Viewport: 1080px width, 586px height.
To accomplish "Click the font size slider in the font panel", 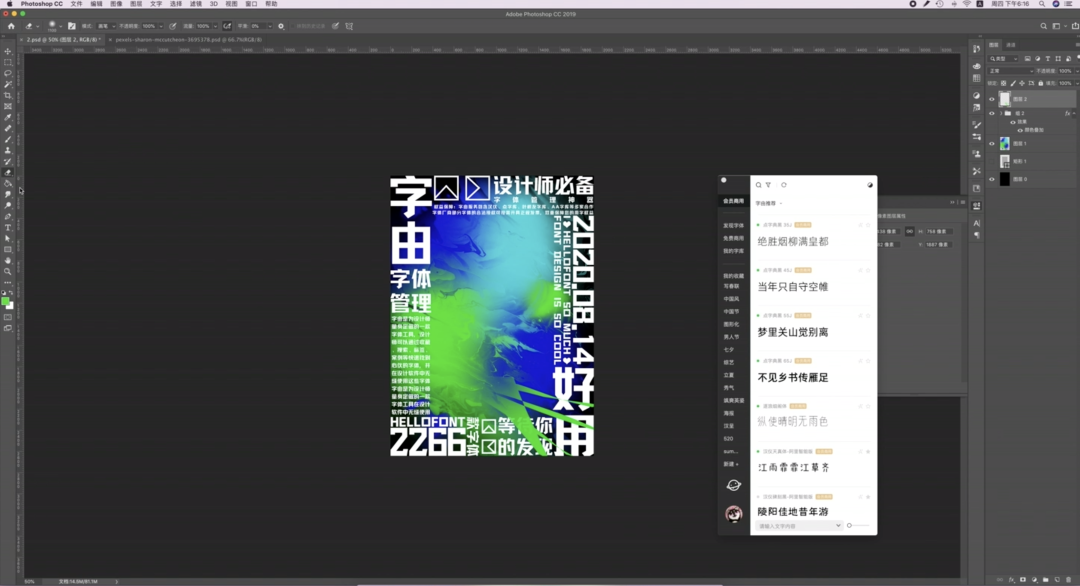I will click(858, 525).
